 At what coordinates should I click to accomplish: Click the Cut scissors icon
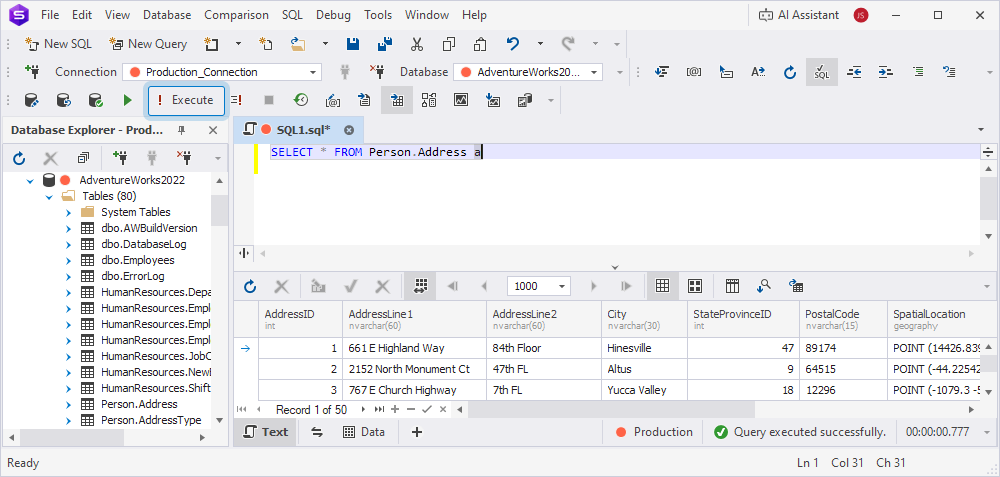pos(417,44)
